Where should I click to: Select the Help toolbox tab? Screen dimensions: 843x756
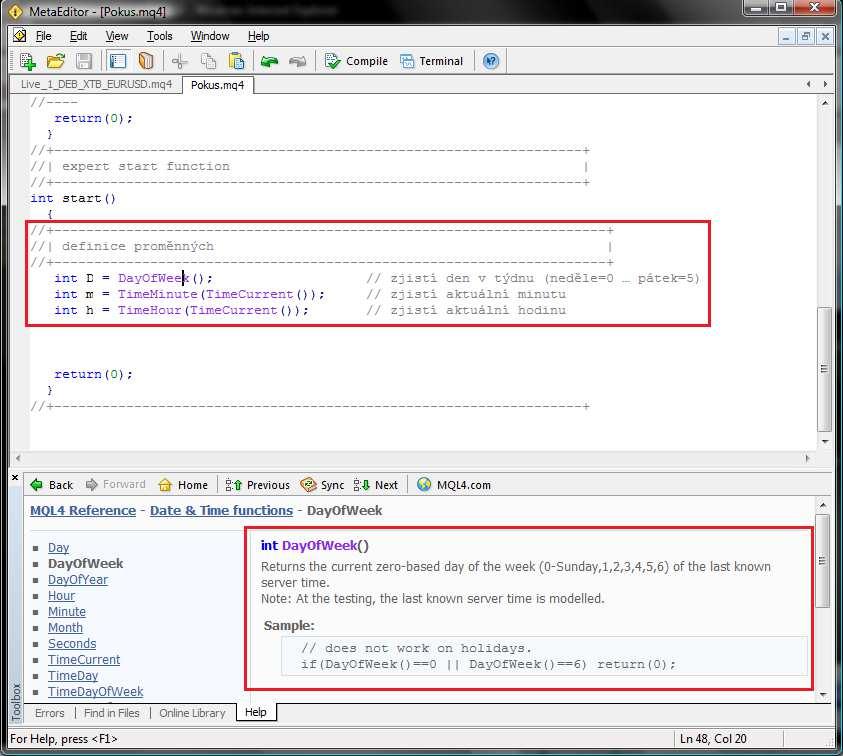256,712
